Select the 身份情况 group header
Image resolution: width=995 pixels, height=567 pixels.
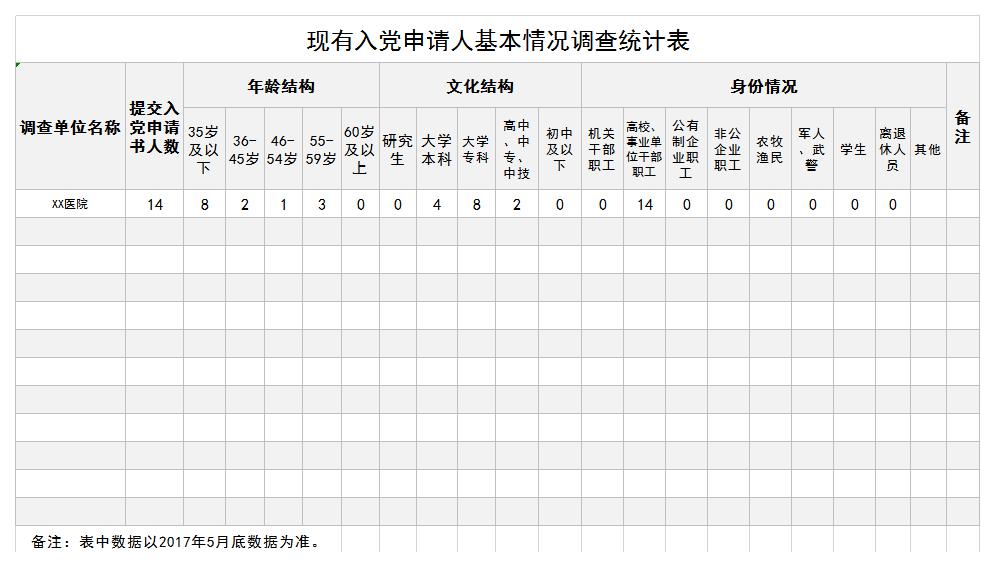[x=763, y=86]
